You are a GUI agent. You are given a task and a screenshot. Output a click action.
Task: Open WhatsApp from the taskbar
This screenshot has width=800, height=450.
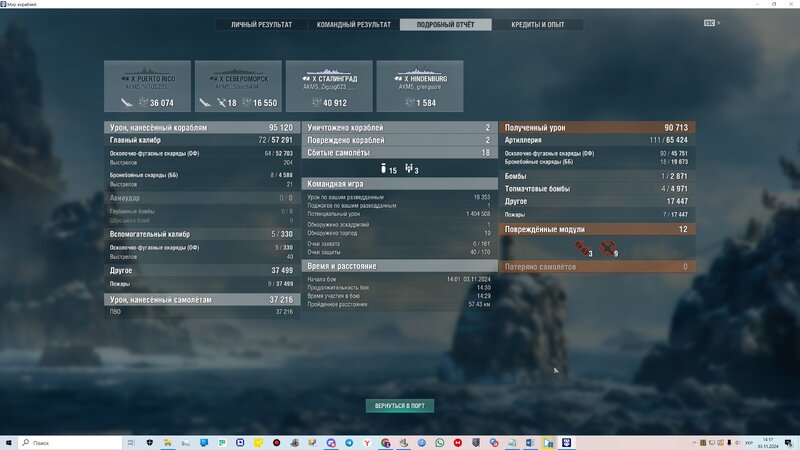click(439, 442)
